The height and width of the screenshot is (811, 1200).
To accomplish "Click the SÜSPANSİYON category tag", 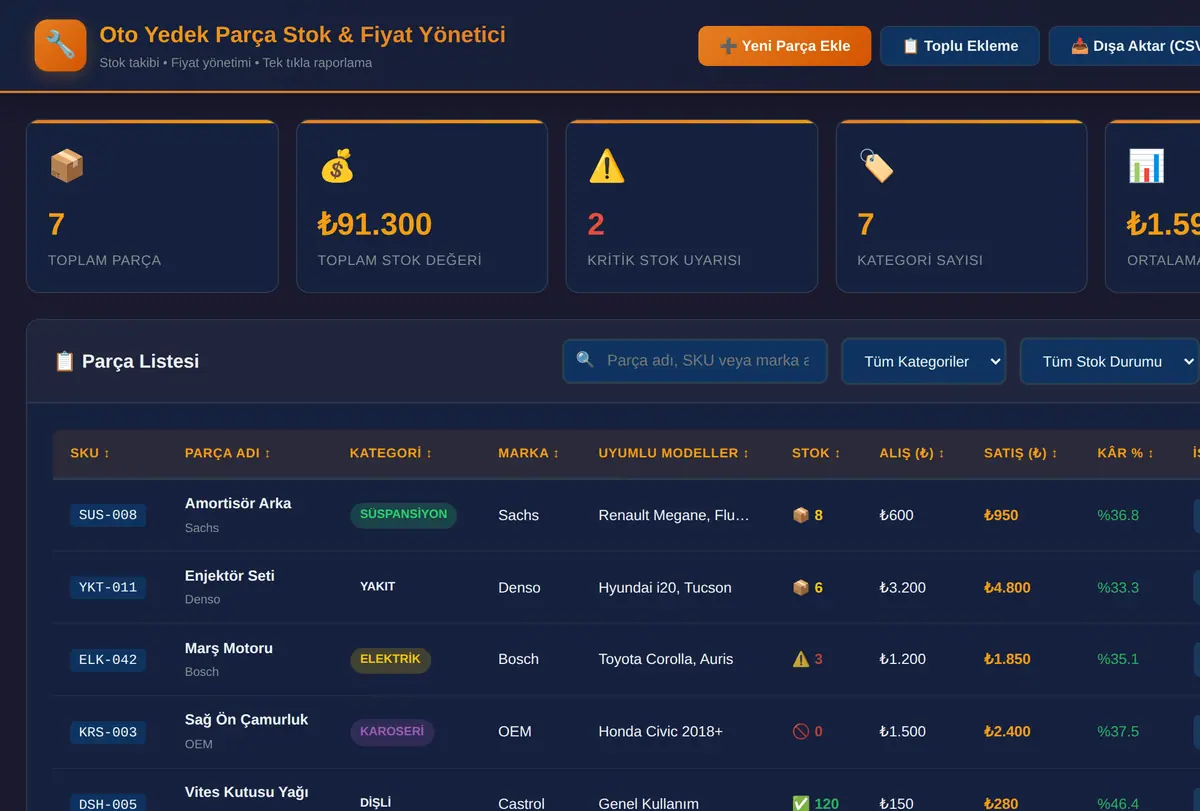I will [403, 515].
